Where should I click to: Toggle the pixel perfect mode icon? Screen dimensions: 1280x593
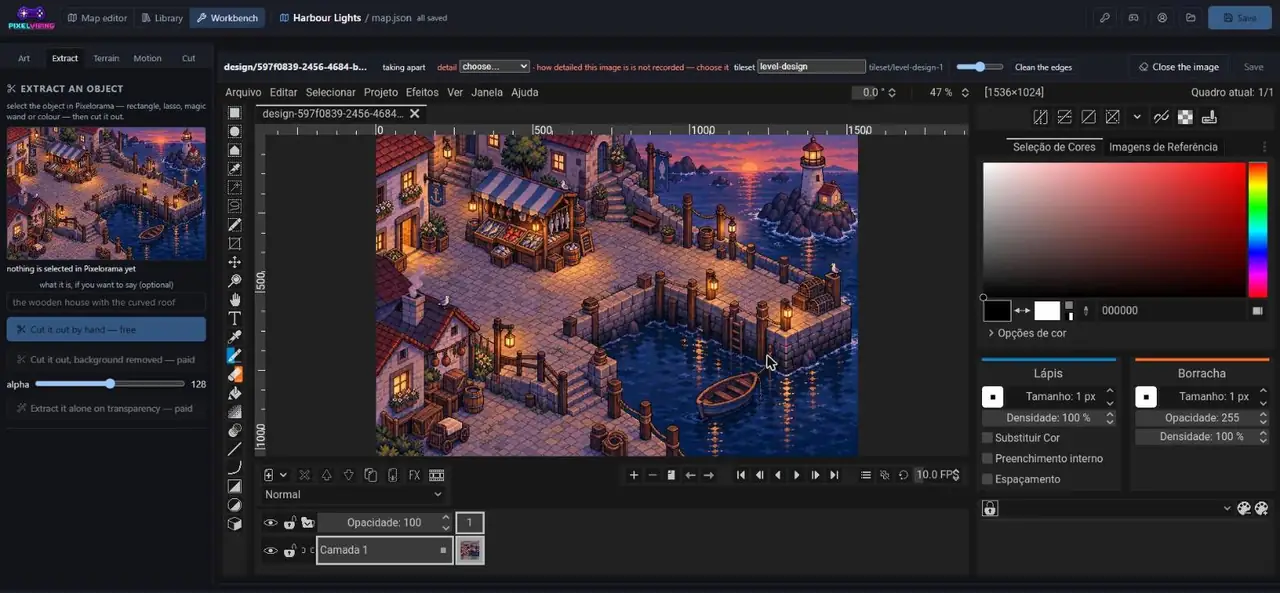point(1161,117)
